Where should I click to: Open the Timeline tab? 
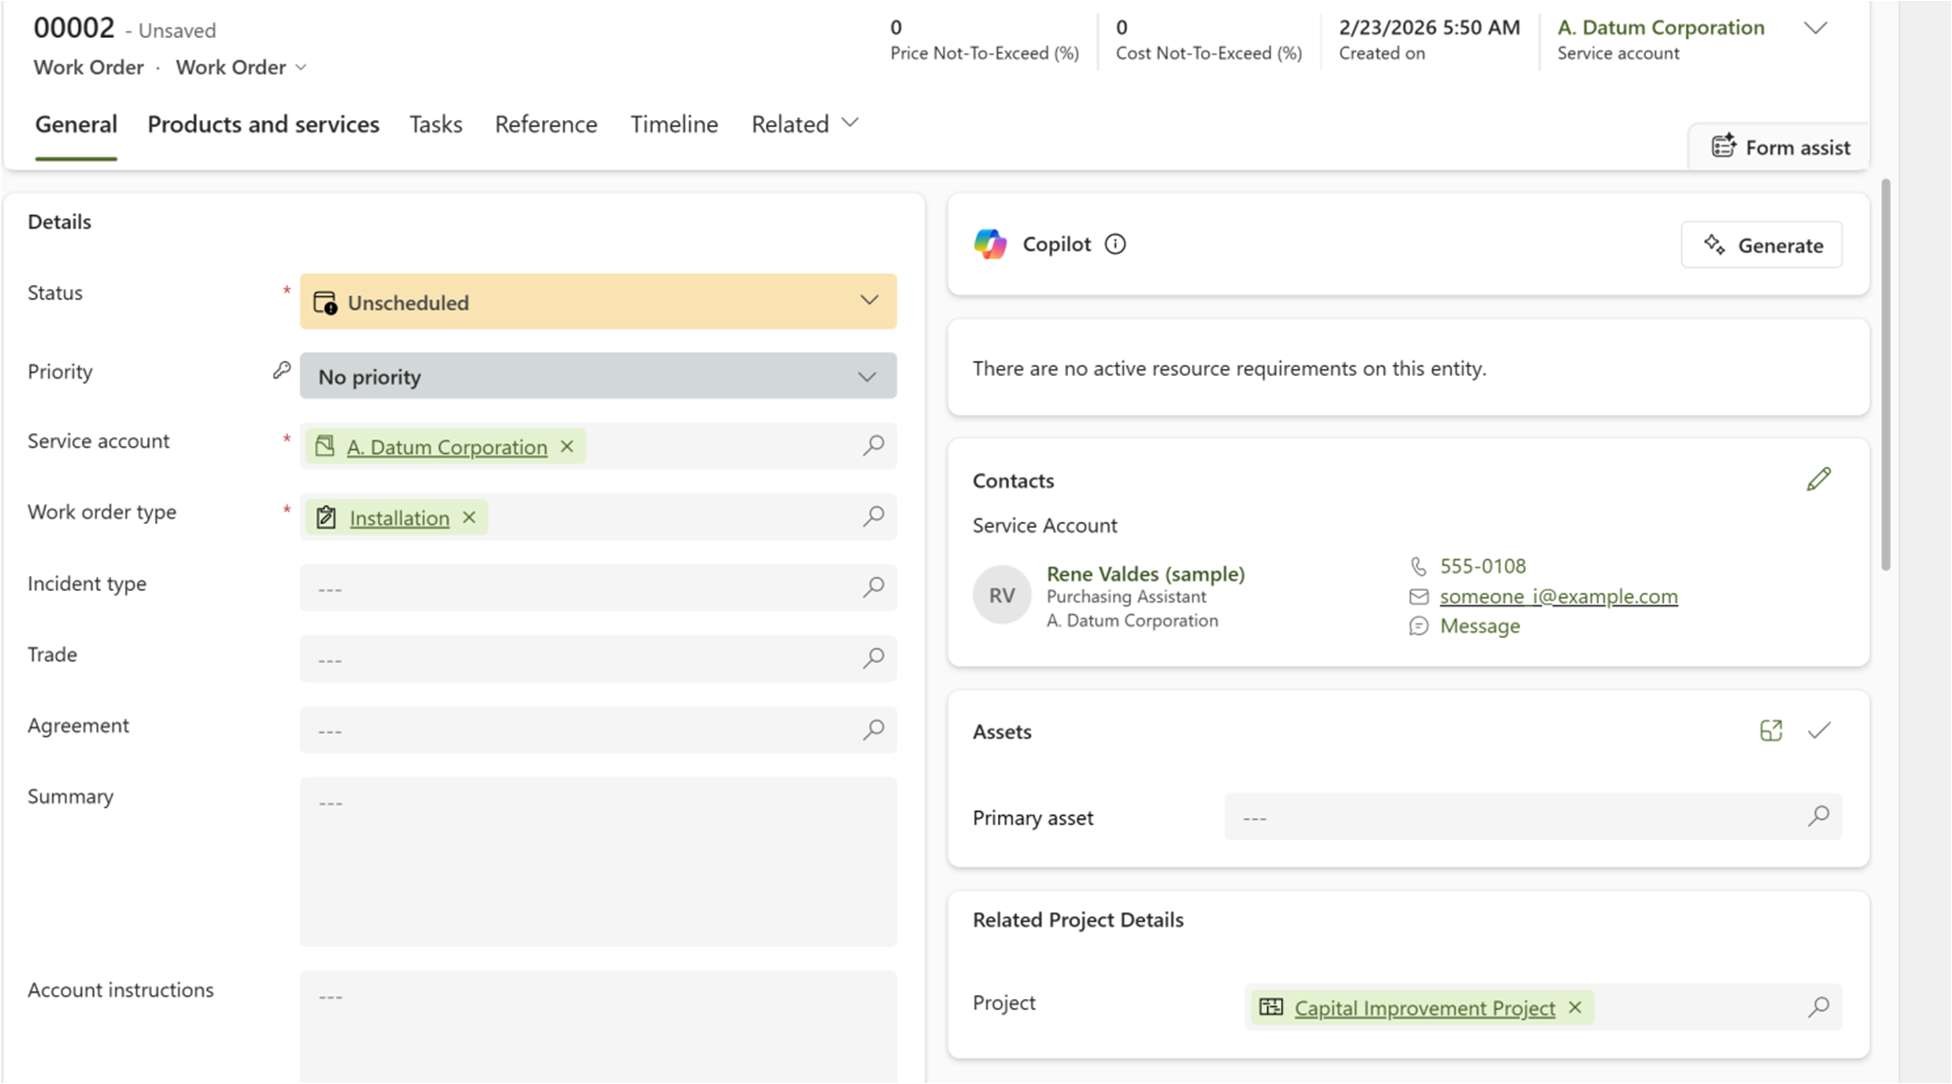tap(673, 124)
